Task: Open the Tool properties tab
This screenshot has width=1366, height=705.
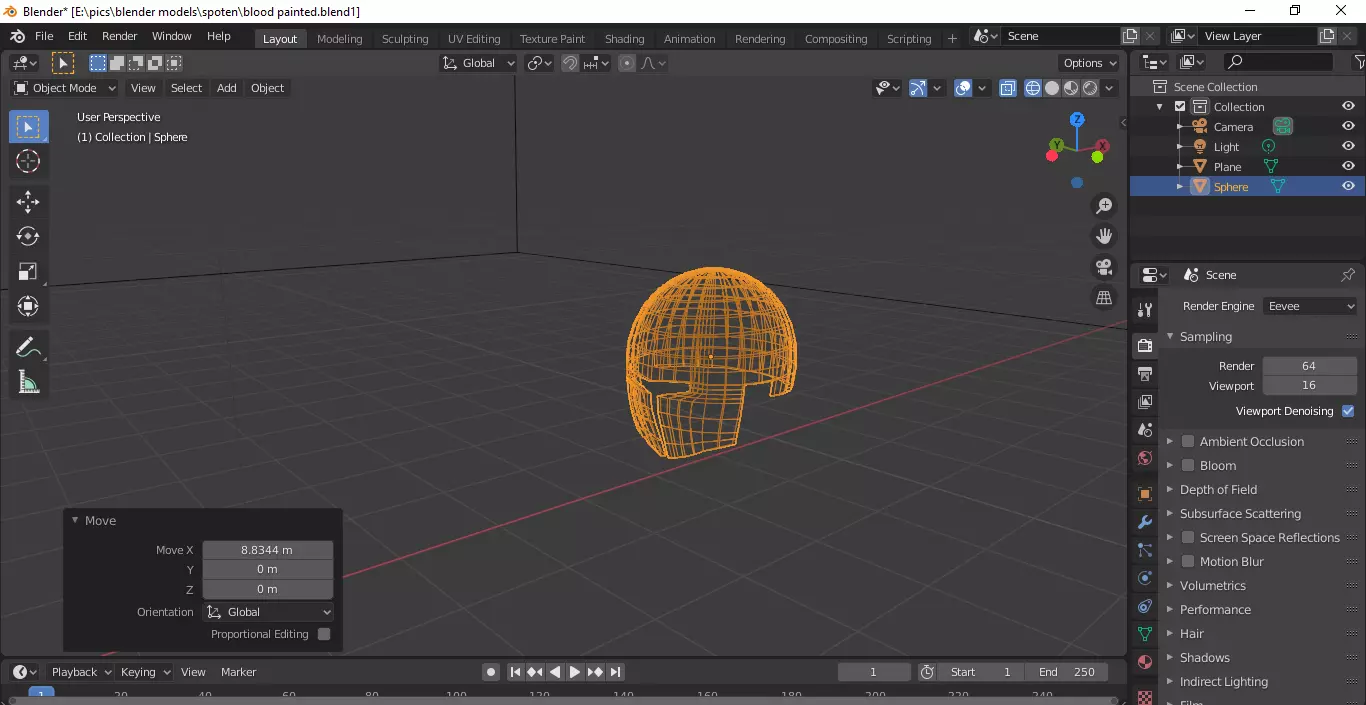Action: [1145, 310]
